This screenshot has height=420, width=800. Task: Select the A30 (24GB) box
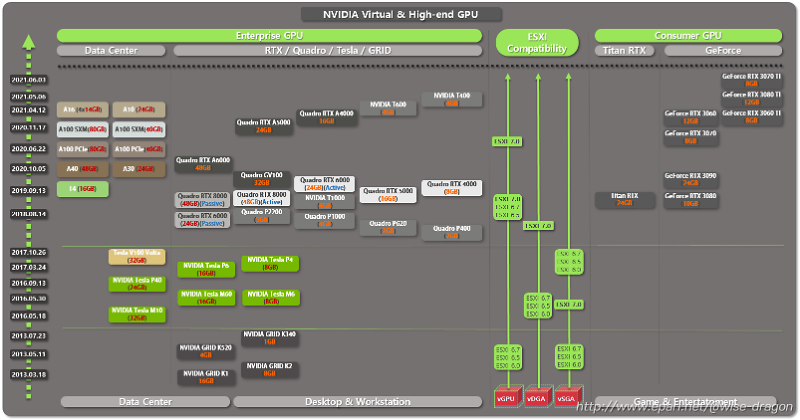139,169
